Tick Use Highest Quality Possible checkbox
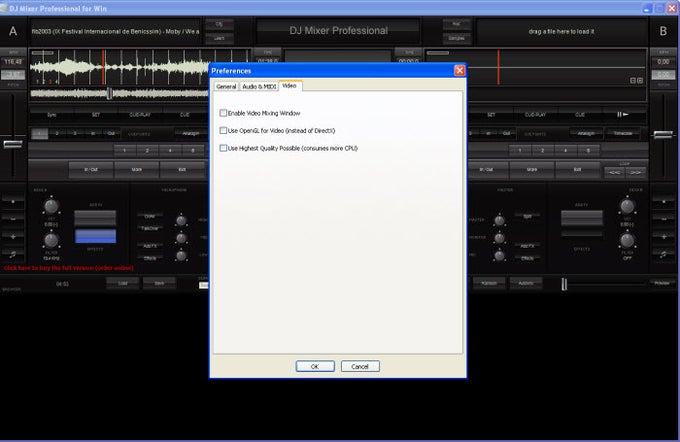Screen dimensions: 680x442 pyautogui.click(x=223, y=148)
